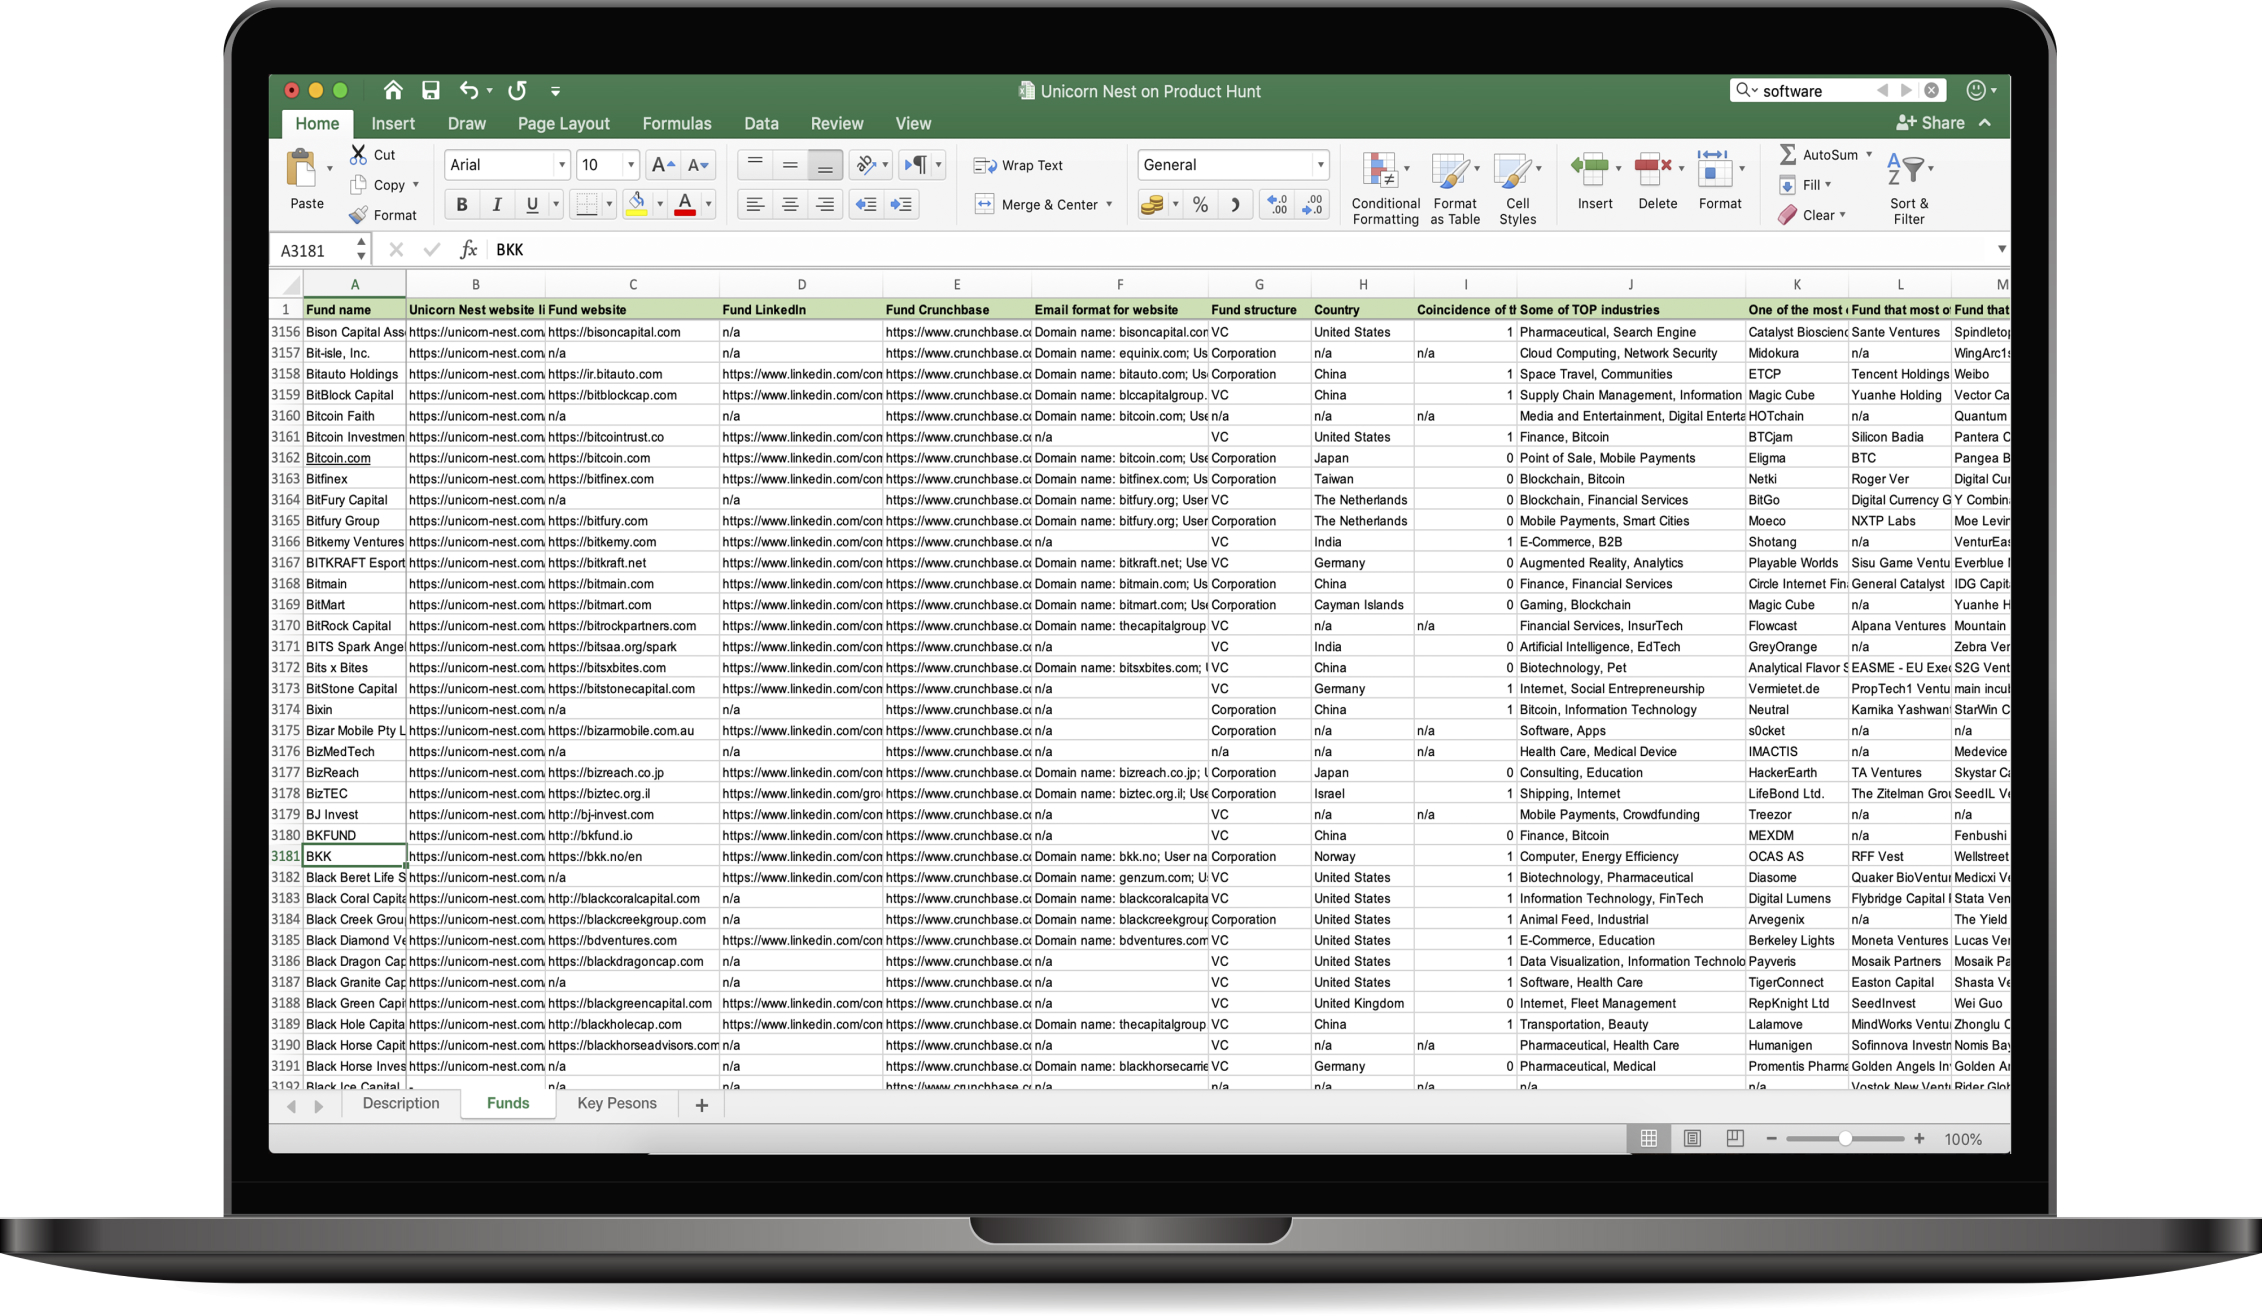Image resolution: width=2262 pixels, height=1316 pixels.
Task: Pick the yellow fill color swatch
Action: click(x=636, y=205)
